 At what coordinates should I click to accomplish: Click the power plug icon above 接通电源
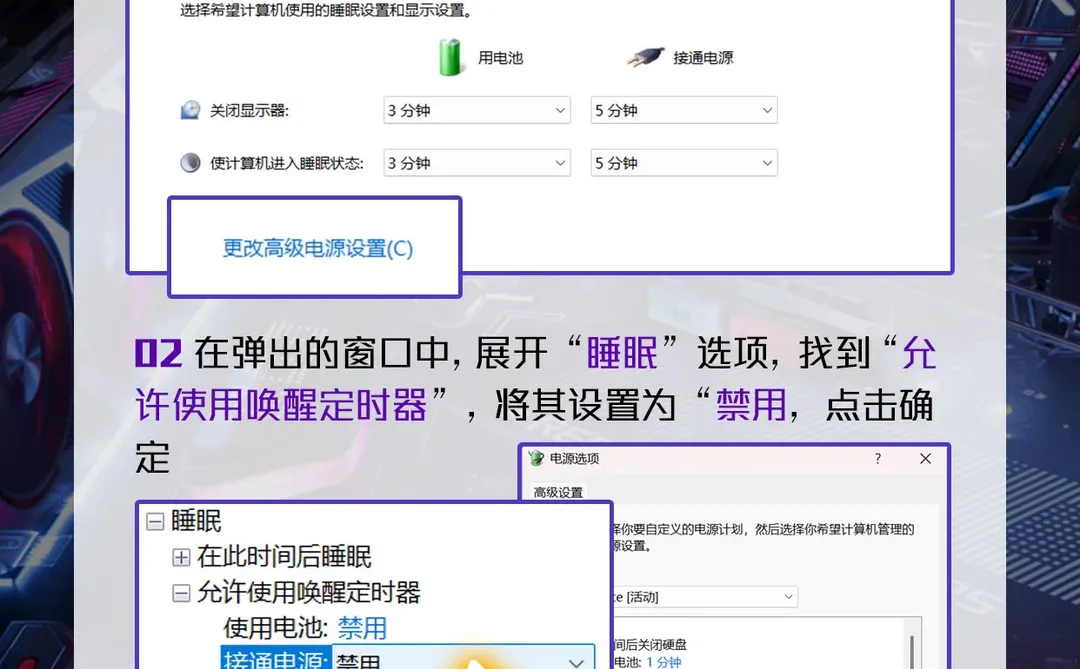[646, 55]
